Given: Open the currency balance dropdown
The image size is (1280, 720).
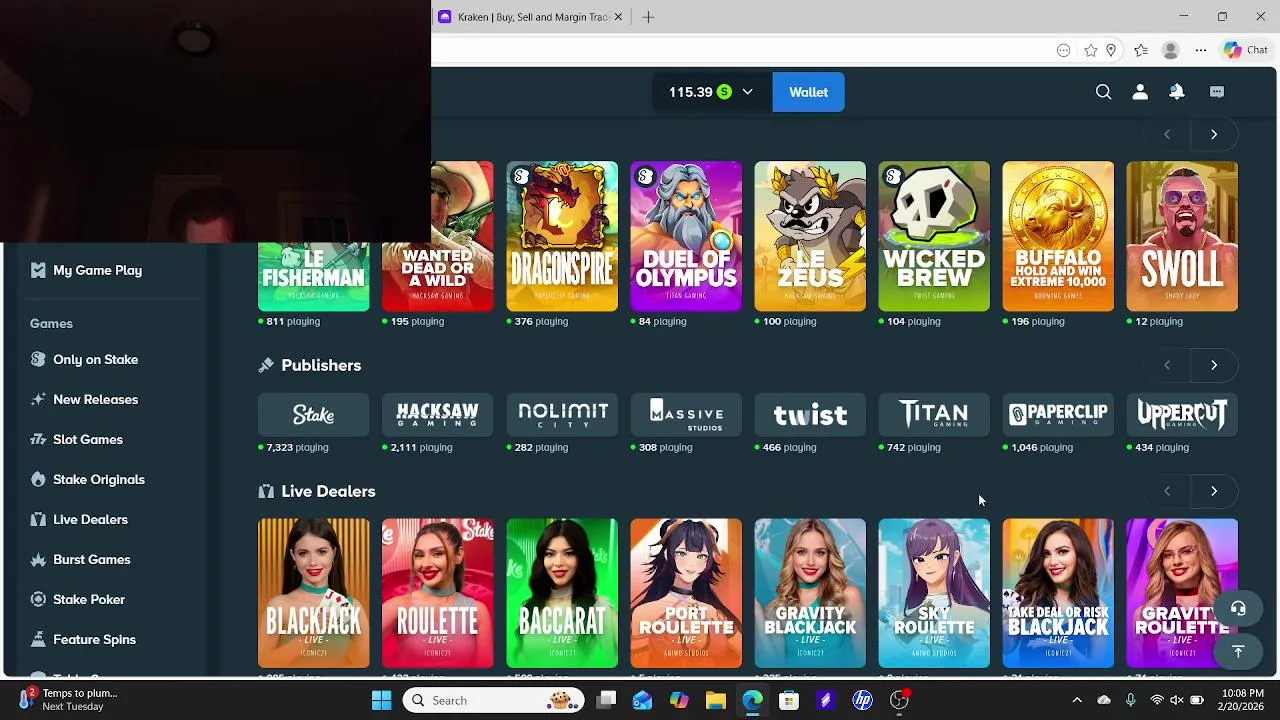Looking at the screenshot, I should pos(711,92).
